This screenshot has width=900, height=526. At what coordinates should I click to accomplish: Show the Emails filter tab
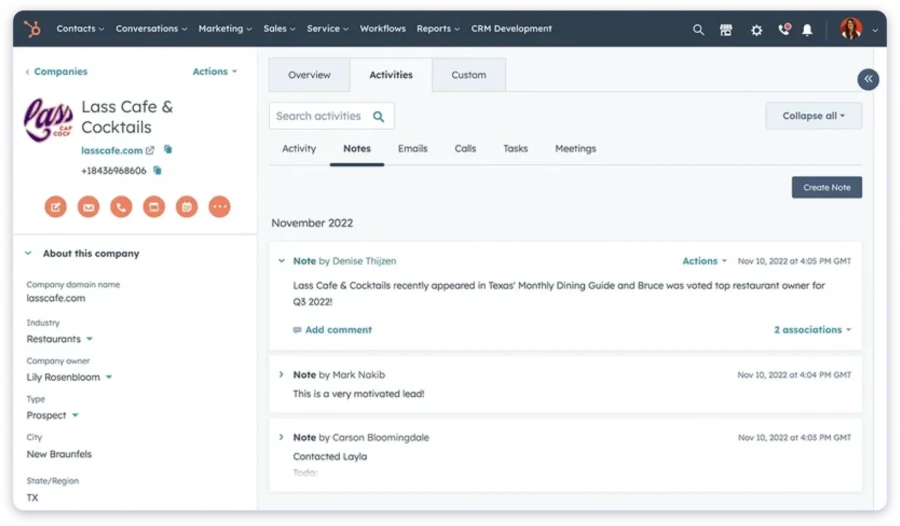413,149
